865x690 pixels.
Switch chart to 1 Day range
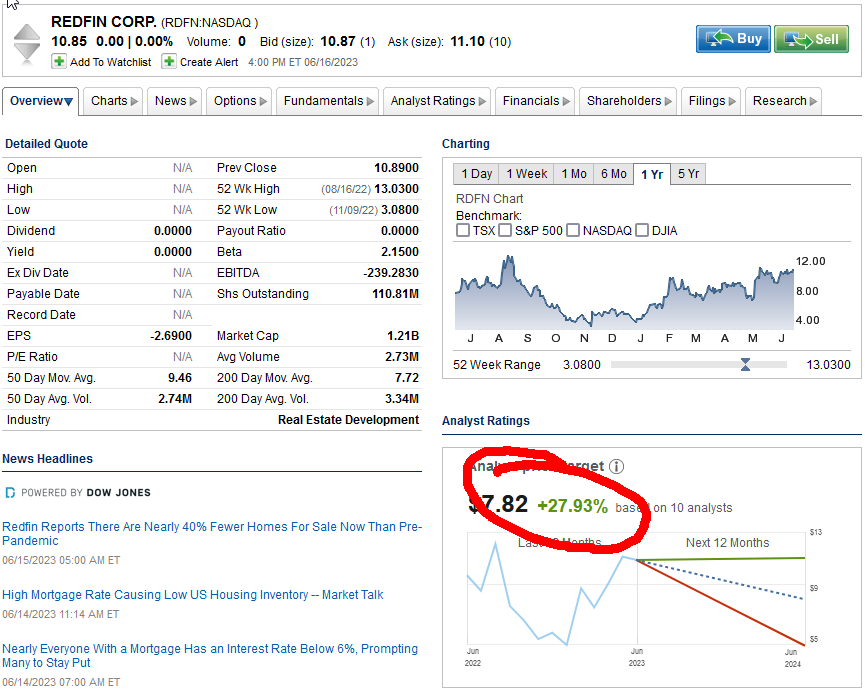[x=476, y=174]
